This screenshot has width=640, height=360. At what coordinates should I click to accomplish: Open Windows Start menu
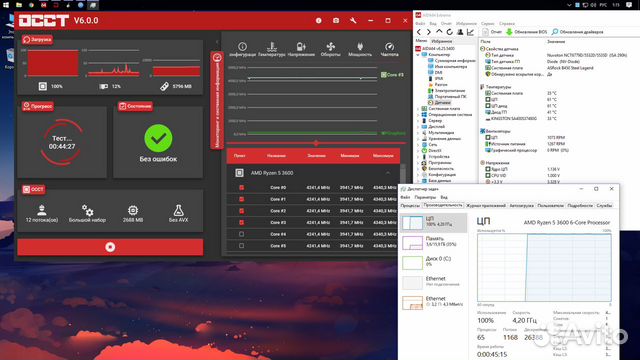(6, 5)
